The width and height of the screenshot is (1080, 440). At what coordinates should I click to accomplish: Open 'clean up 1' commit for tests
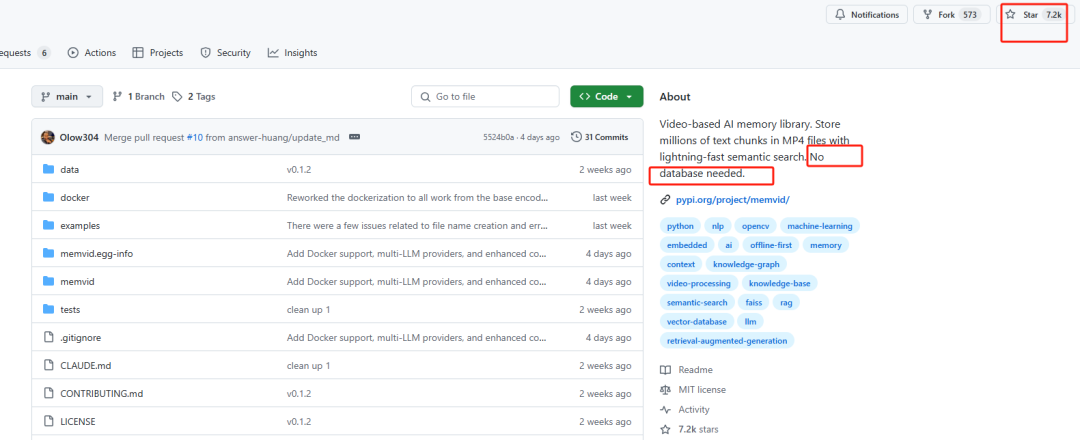pyautogui.click(x=309, y=309)
